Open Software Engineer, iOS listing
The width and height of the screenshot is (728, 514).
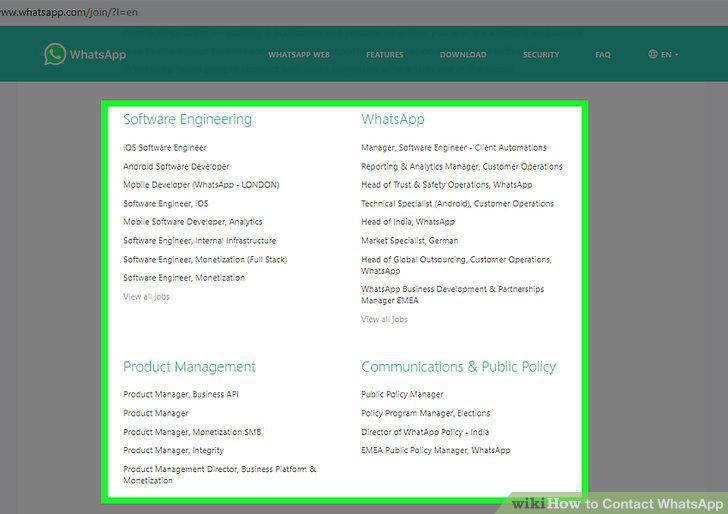coord(165,203)
